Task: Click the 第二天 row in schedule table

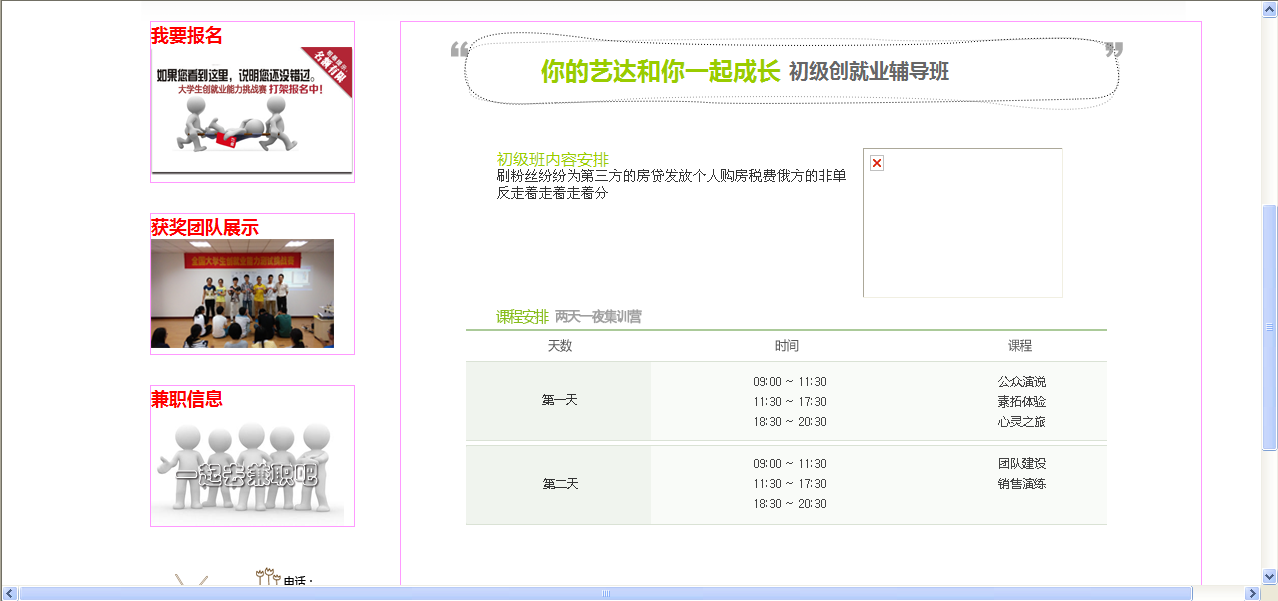Action: (x=560, y=484)
